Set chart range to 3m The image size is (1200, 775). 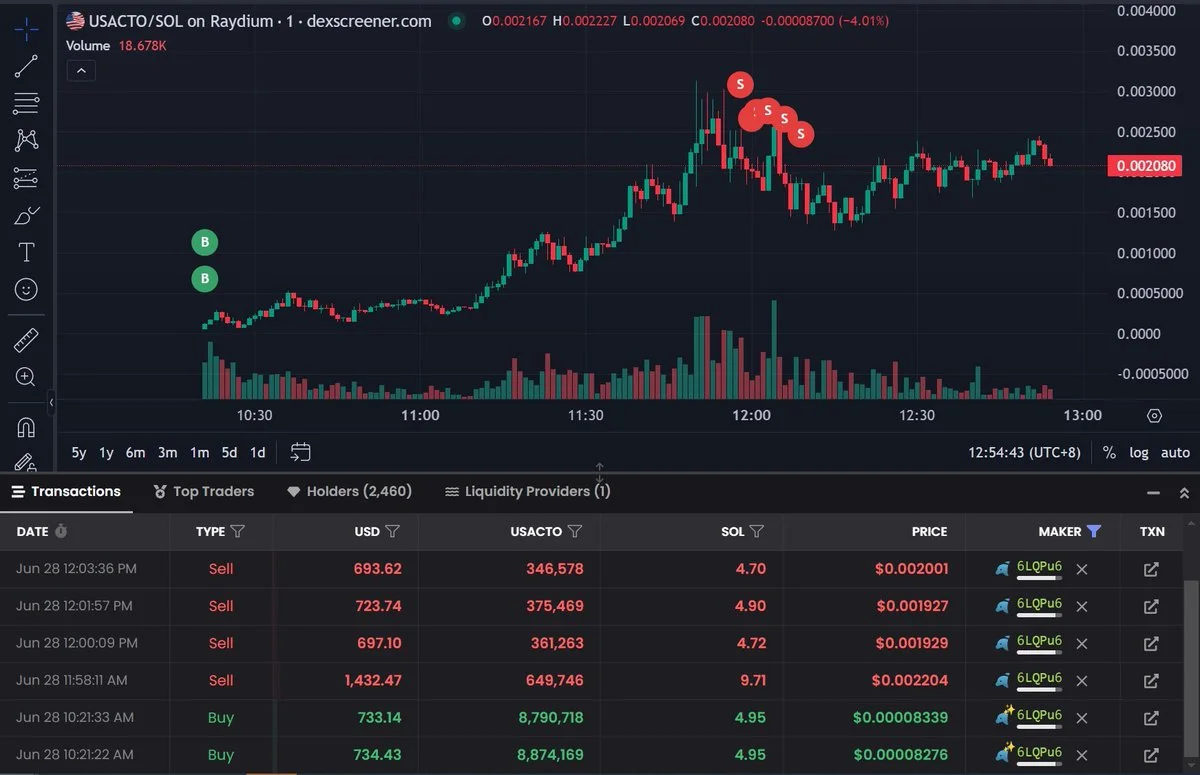point(167,452)
